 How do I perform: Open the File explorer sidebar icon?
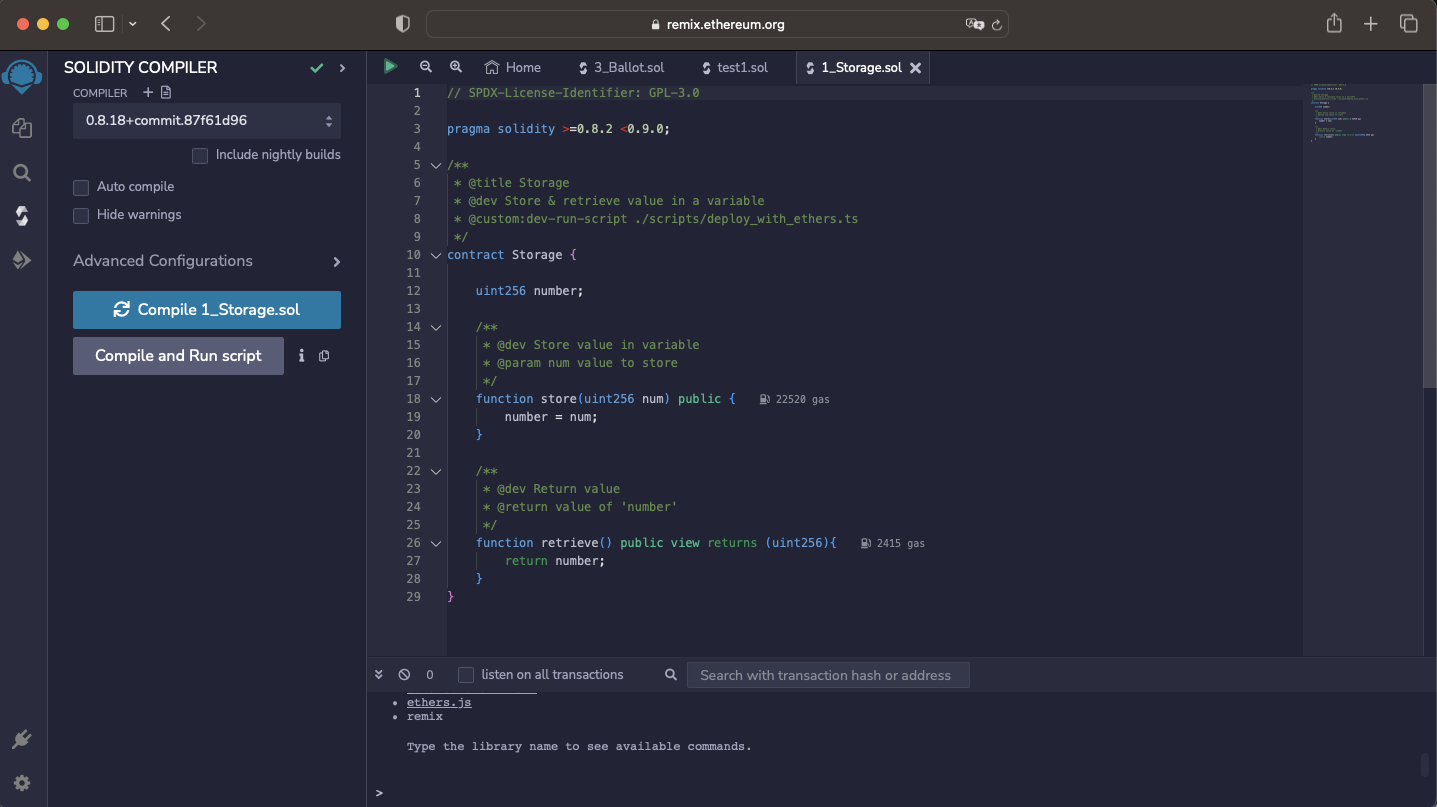tap(22, 128)
